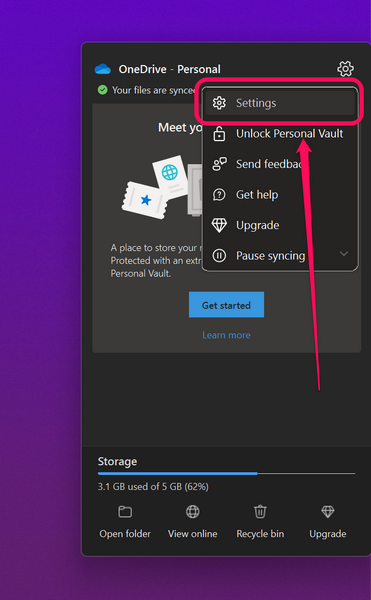Choose Upgrade in the gear menu

[280, 225]
